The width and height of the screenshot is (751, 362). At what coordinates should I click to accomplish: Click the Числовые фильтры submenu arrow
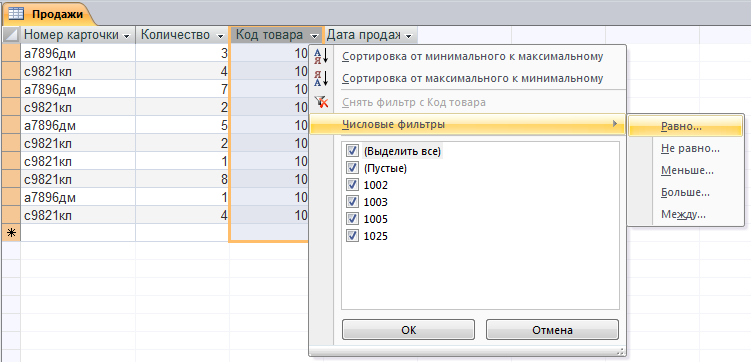click(x=615, y=124)
